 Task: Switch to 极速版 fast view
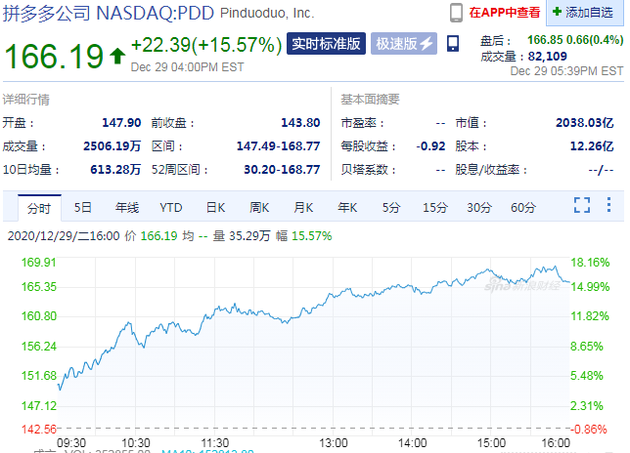[x=404, y=43]
